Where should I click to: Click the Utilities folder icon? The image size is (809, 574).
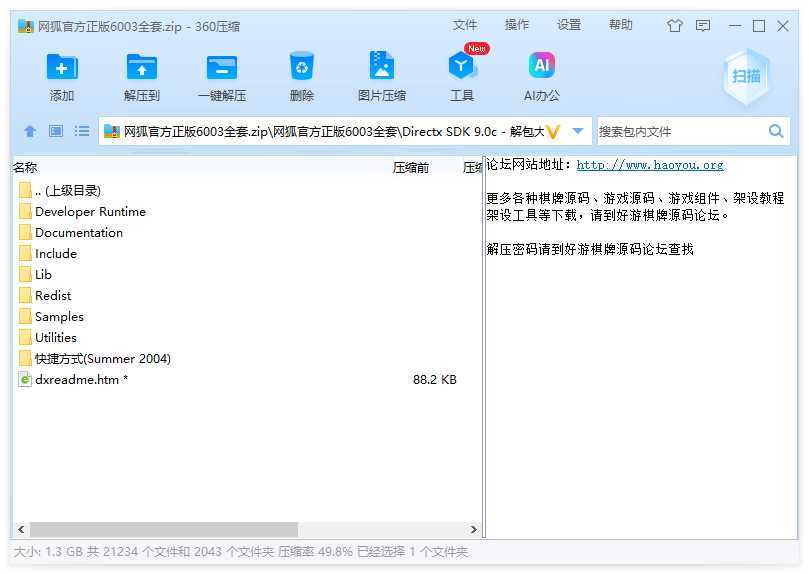coord(25,337)
